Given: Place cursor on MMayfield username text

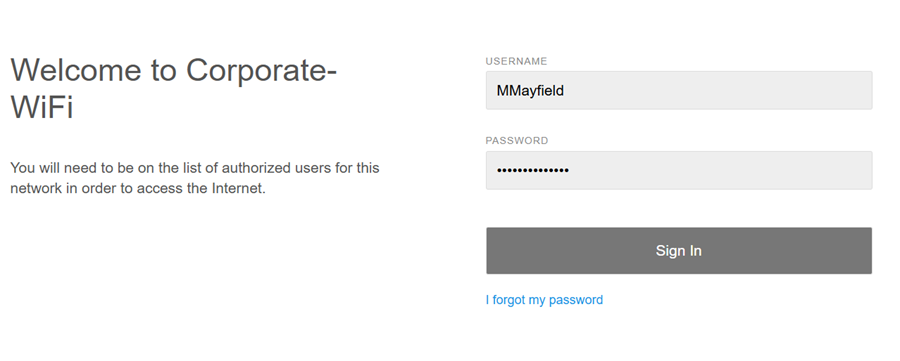Looking at the screenshot, I should click(530, 91).
